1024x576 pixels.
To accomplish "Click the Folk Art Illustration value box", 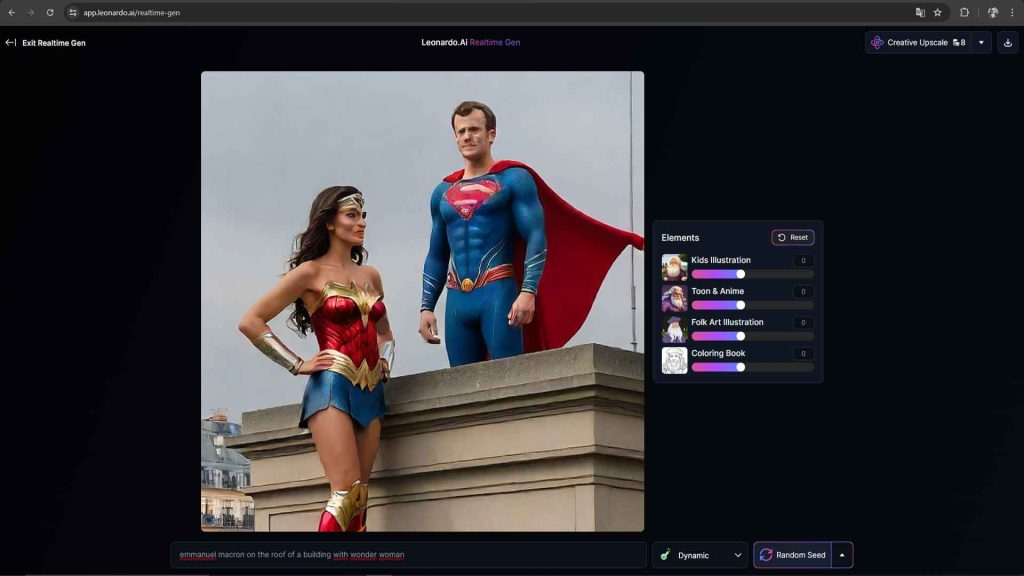I will (x=803, y=323).
